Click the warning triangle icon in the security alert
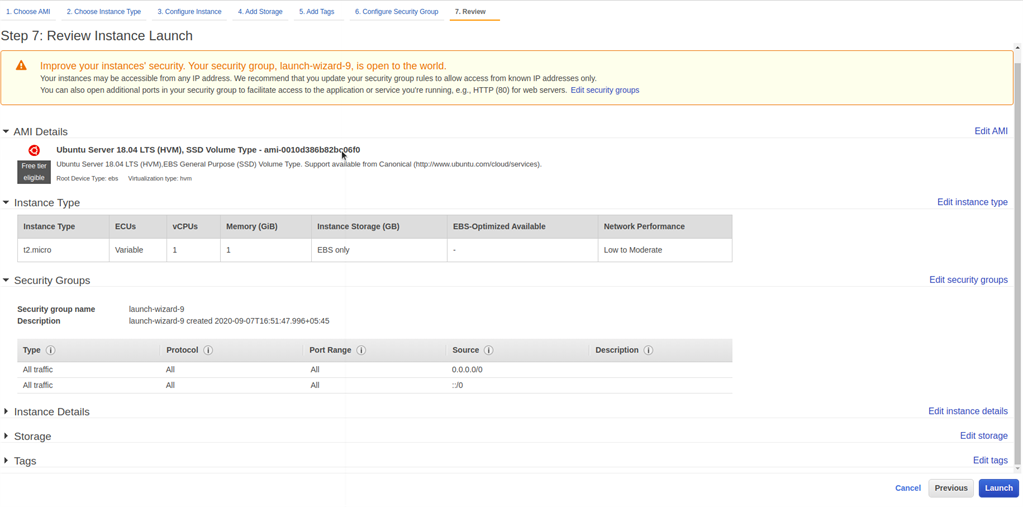This screenshot has height=507, width=1023. tap(21, 66)
